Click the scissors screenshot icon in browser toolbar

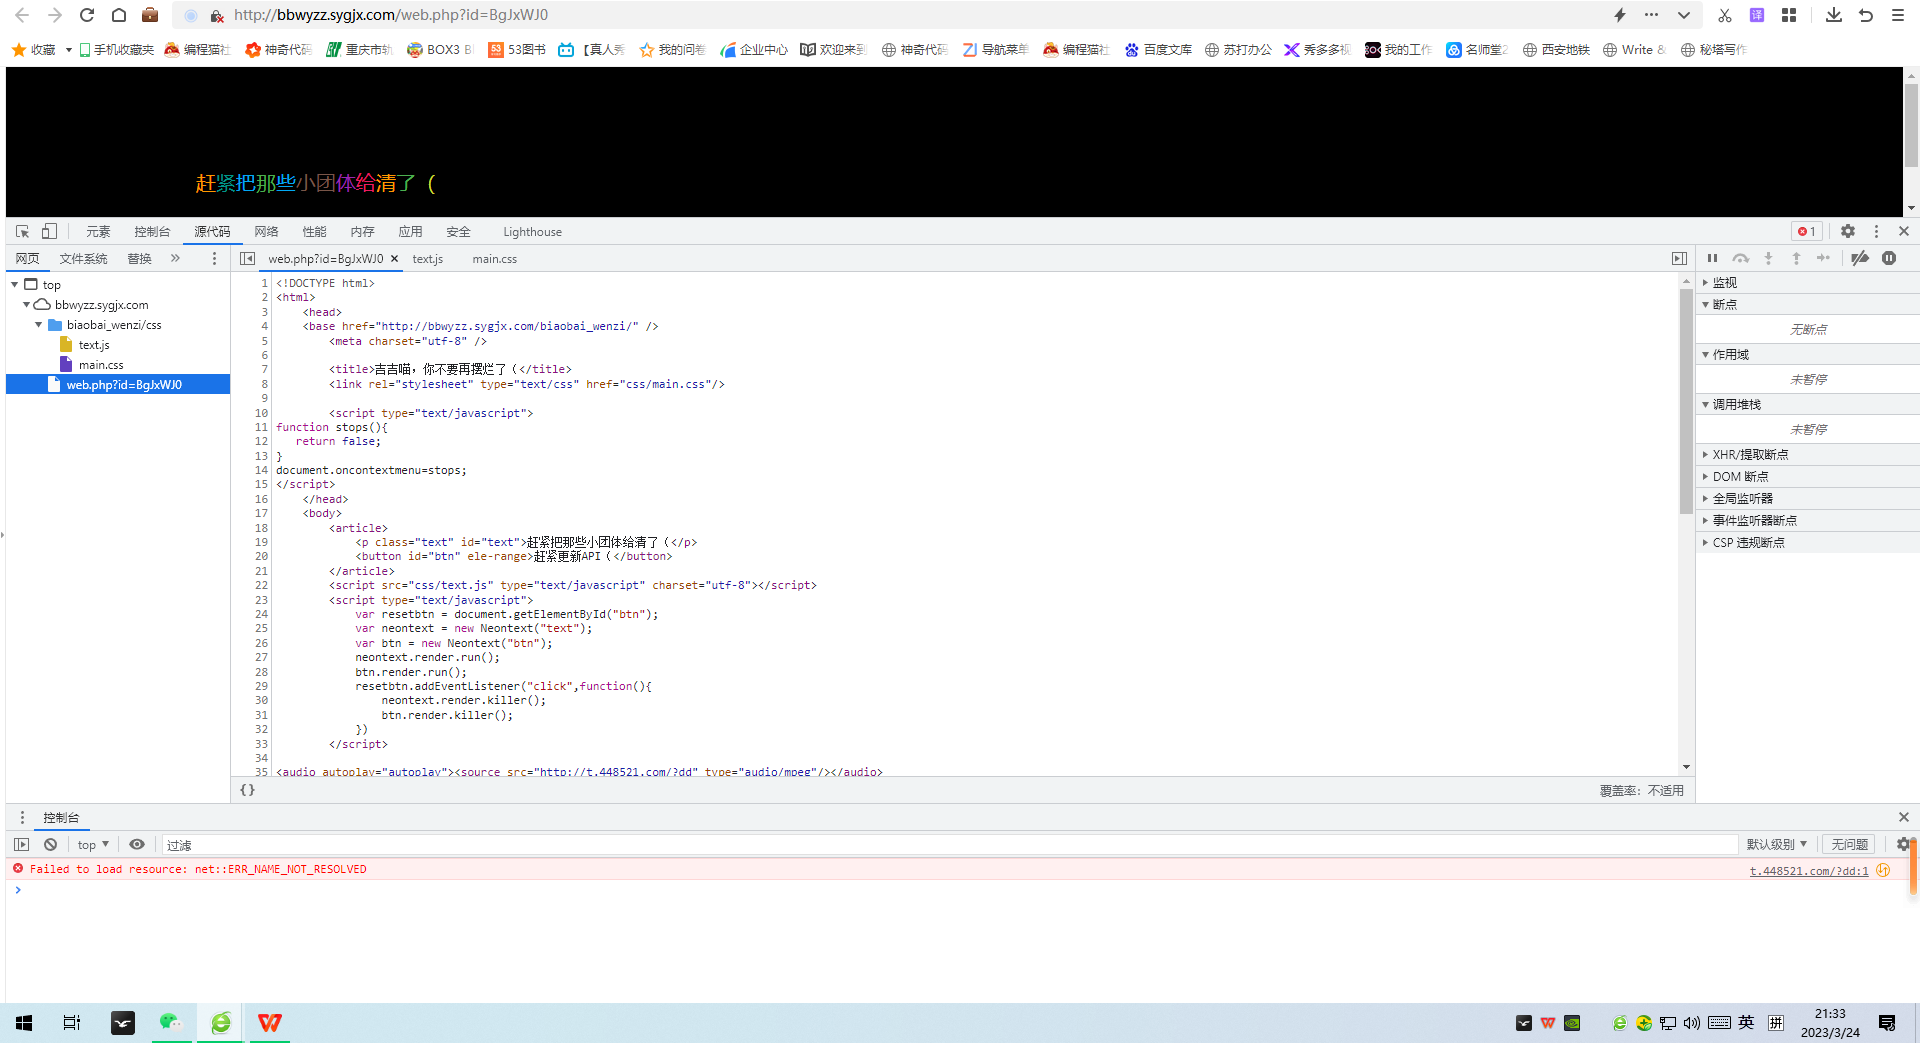click(x=1725, y=15)
